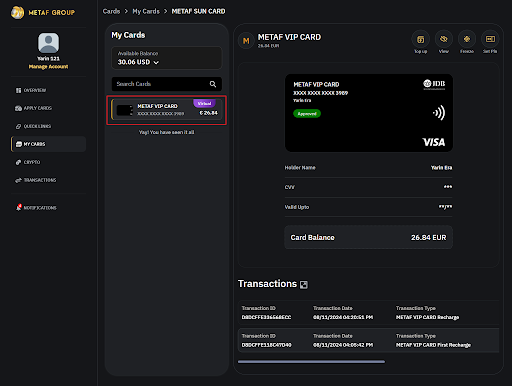Click the METAF GROUP logo
This screenshot has width=512, height=386.
click(x=43, y=13)
